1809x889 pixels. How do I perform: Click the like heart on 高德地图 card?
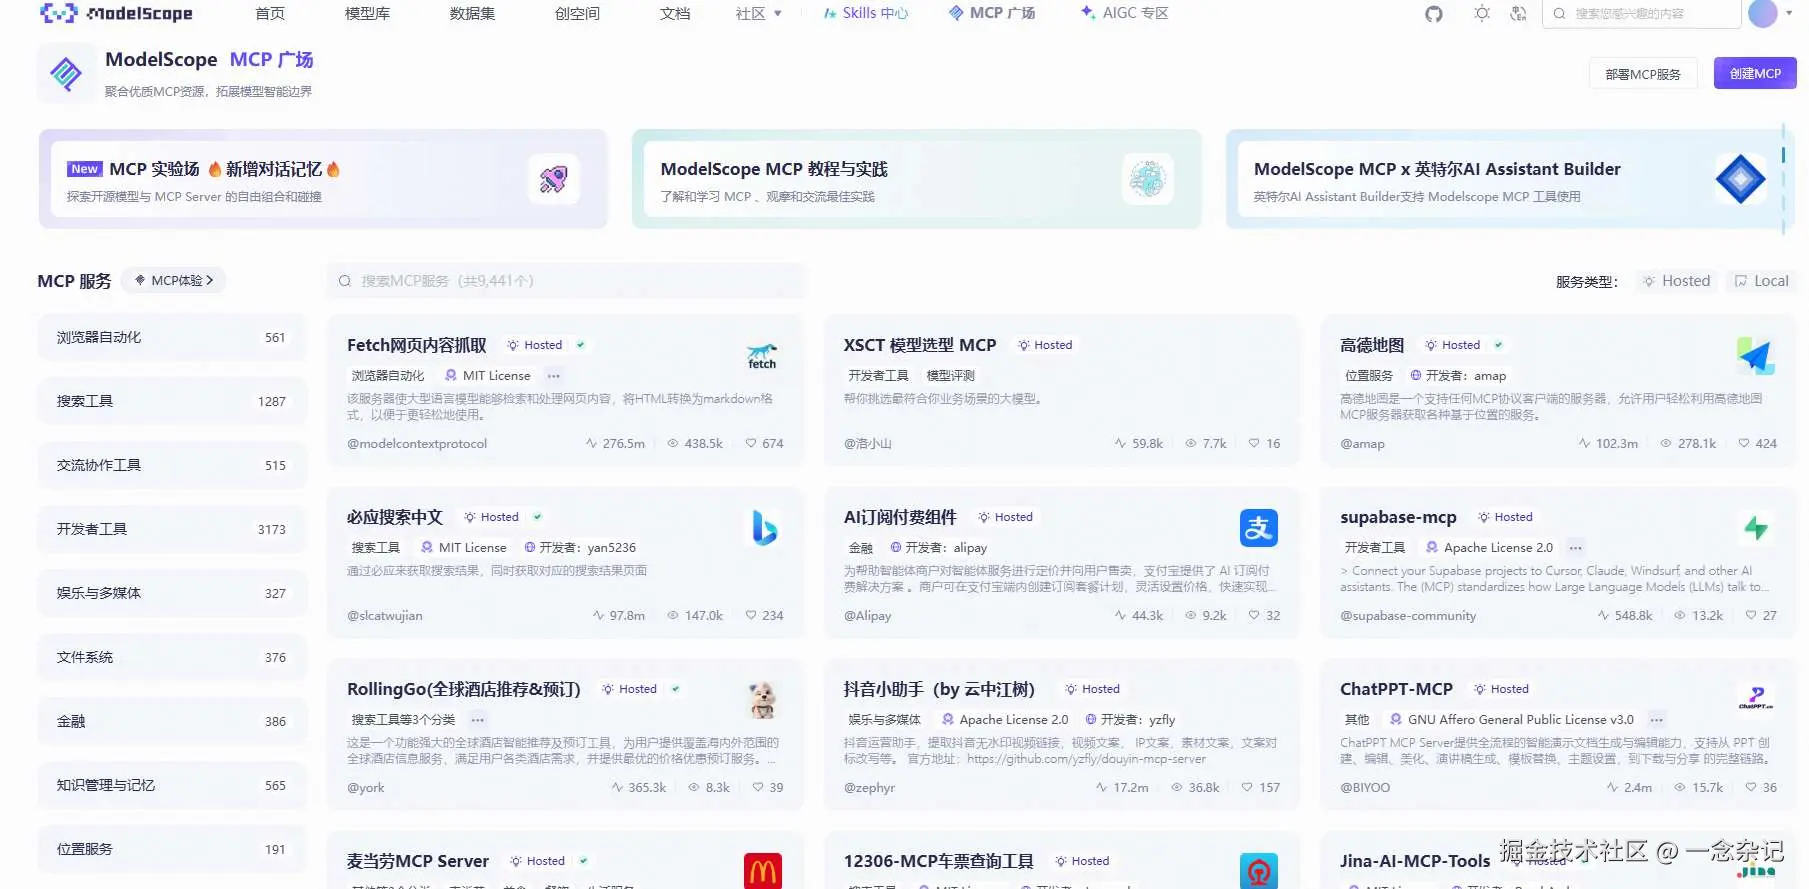1744,443
